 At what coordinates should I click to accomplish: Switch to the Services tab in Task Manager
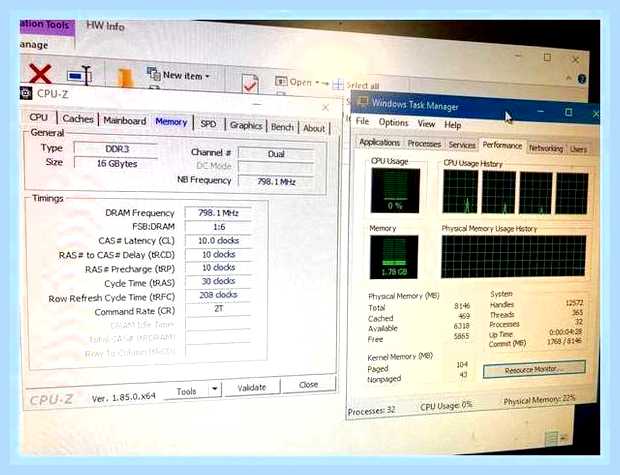click(462, 145)
